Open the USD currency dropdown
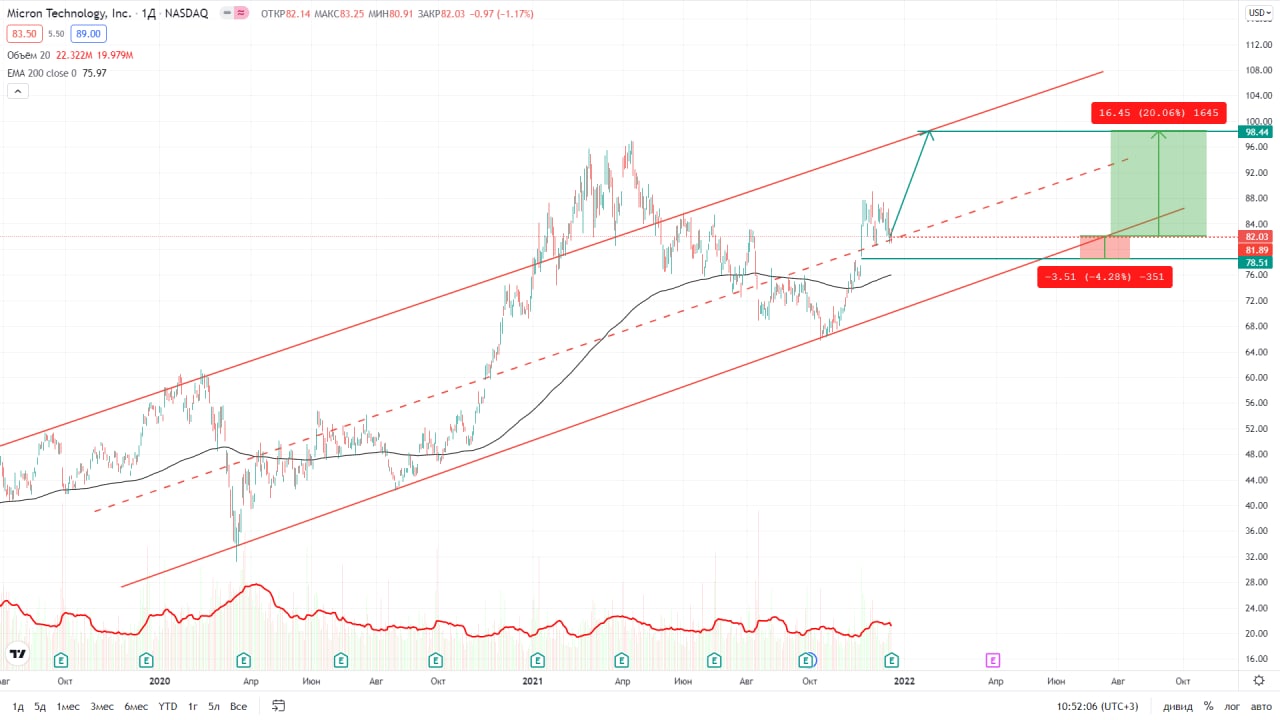Viewport: 1280px width, 720px height. coord(1258,13)
